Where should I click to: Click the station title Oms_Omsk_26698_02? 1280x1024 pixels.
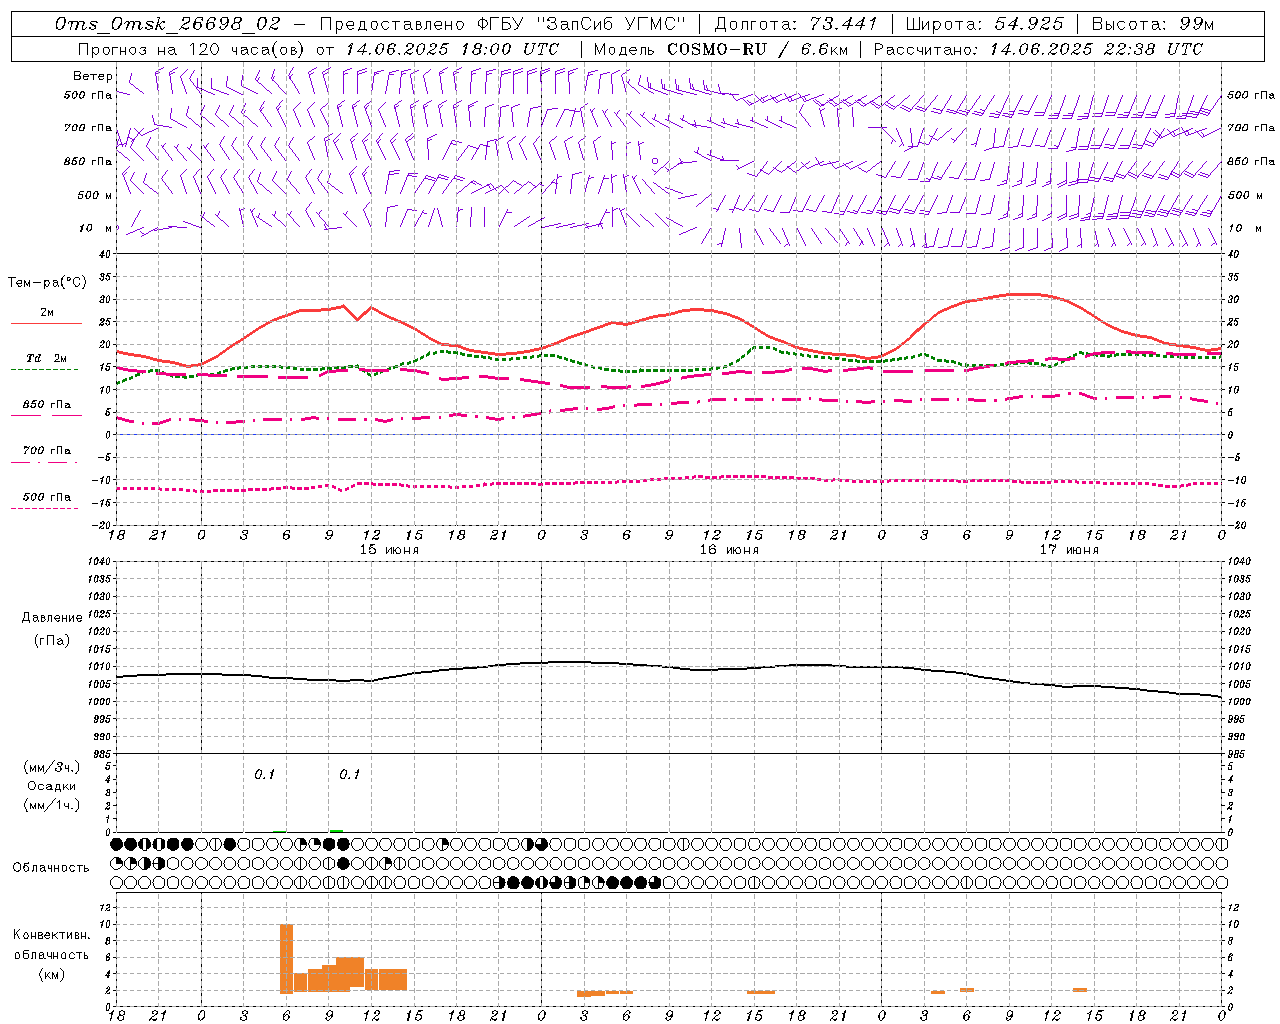click(168, 23)
